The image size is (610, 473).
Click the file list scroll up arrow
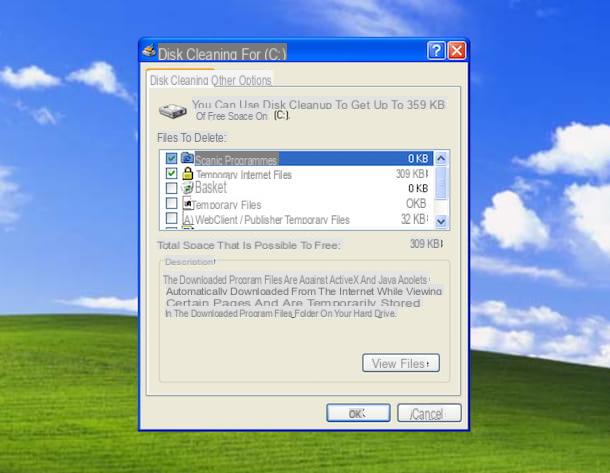(x=441, y=158)
